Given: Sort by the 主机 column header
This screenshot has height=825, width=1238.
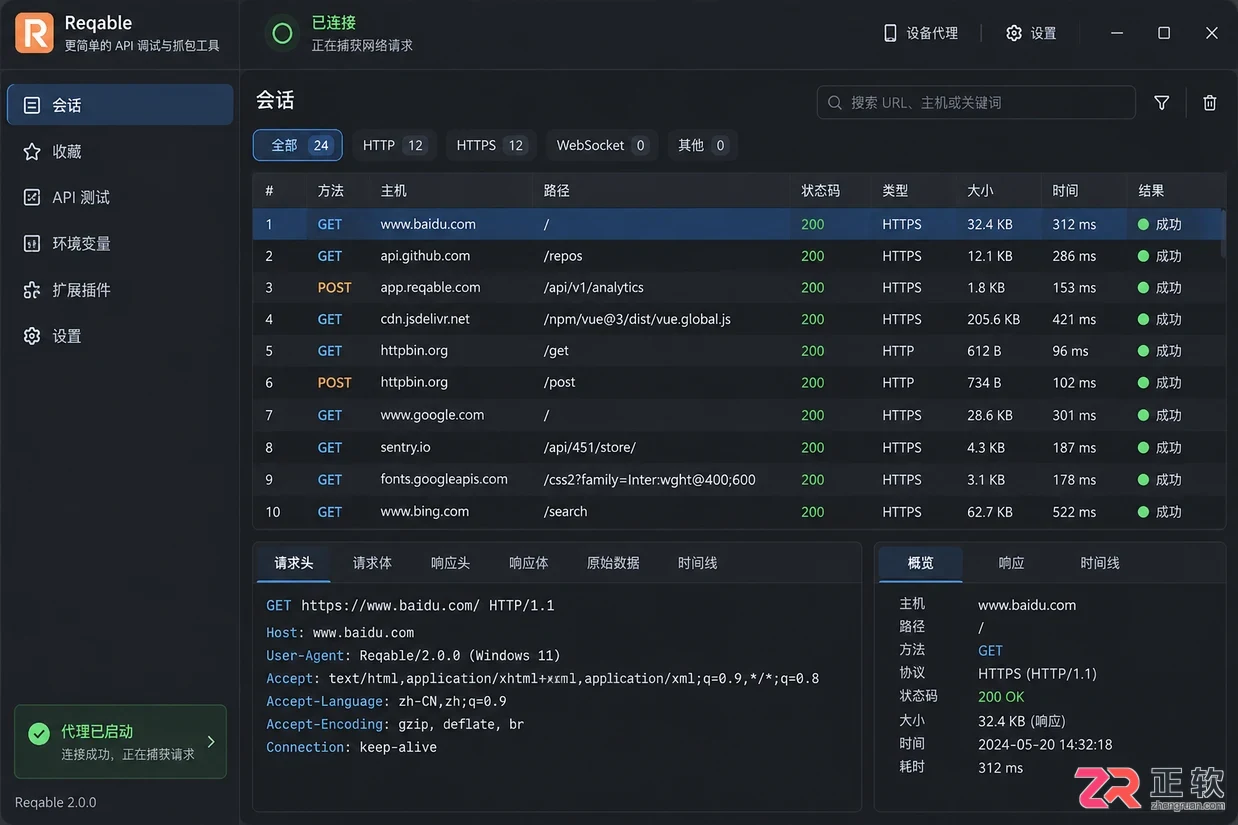Looking at the screenshot, I should 394,190.
